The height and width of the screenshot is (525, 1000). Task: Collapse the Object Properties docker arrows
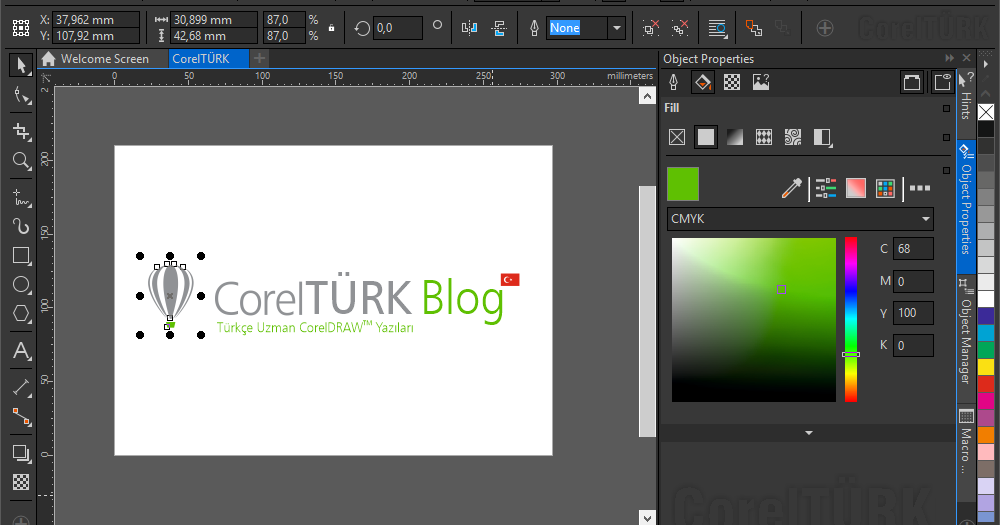[x=950, y=58]
